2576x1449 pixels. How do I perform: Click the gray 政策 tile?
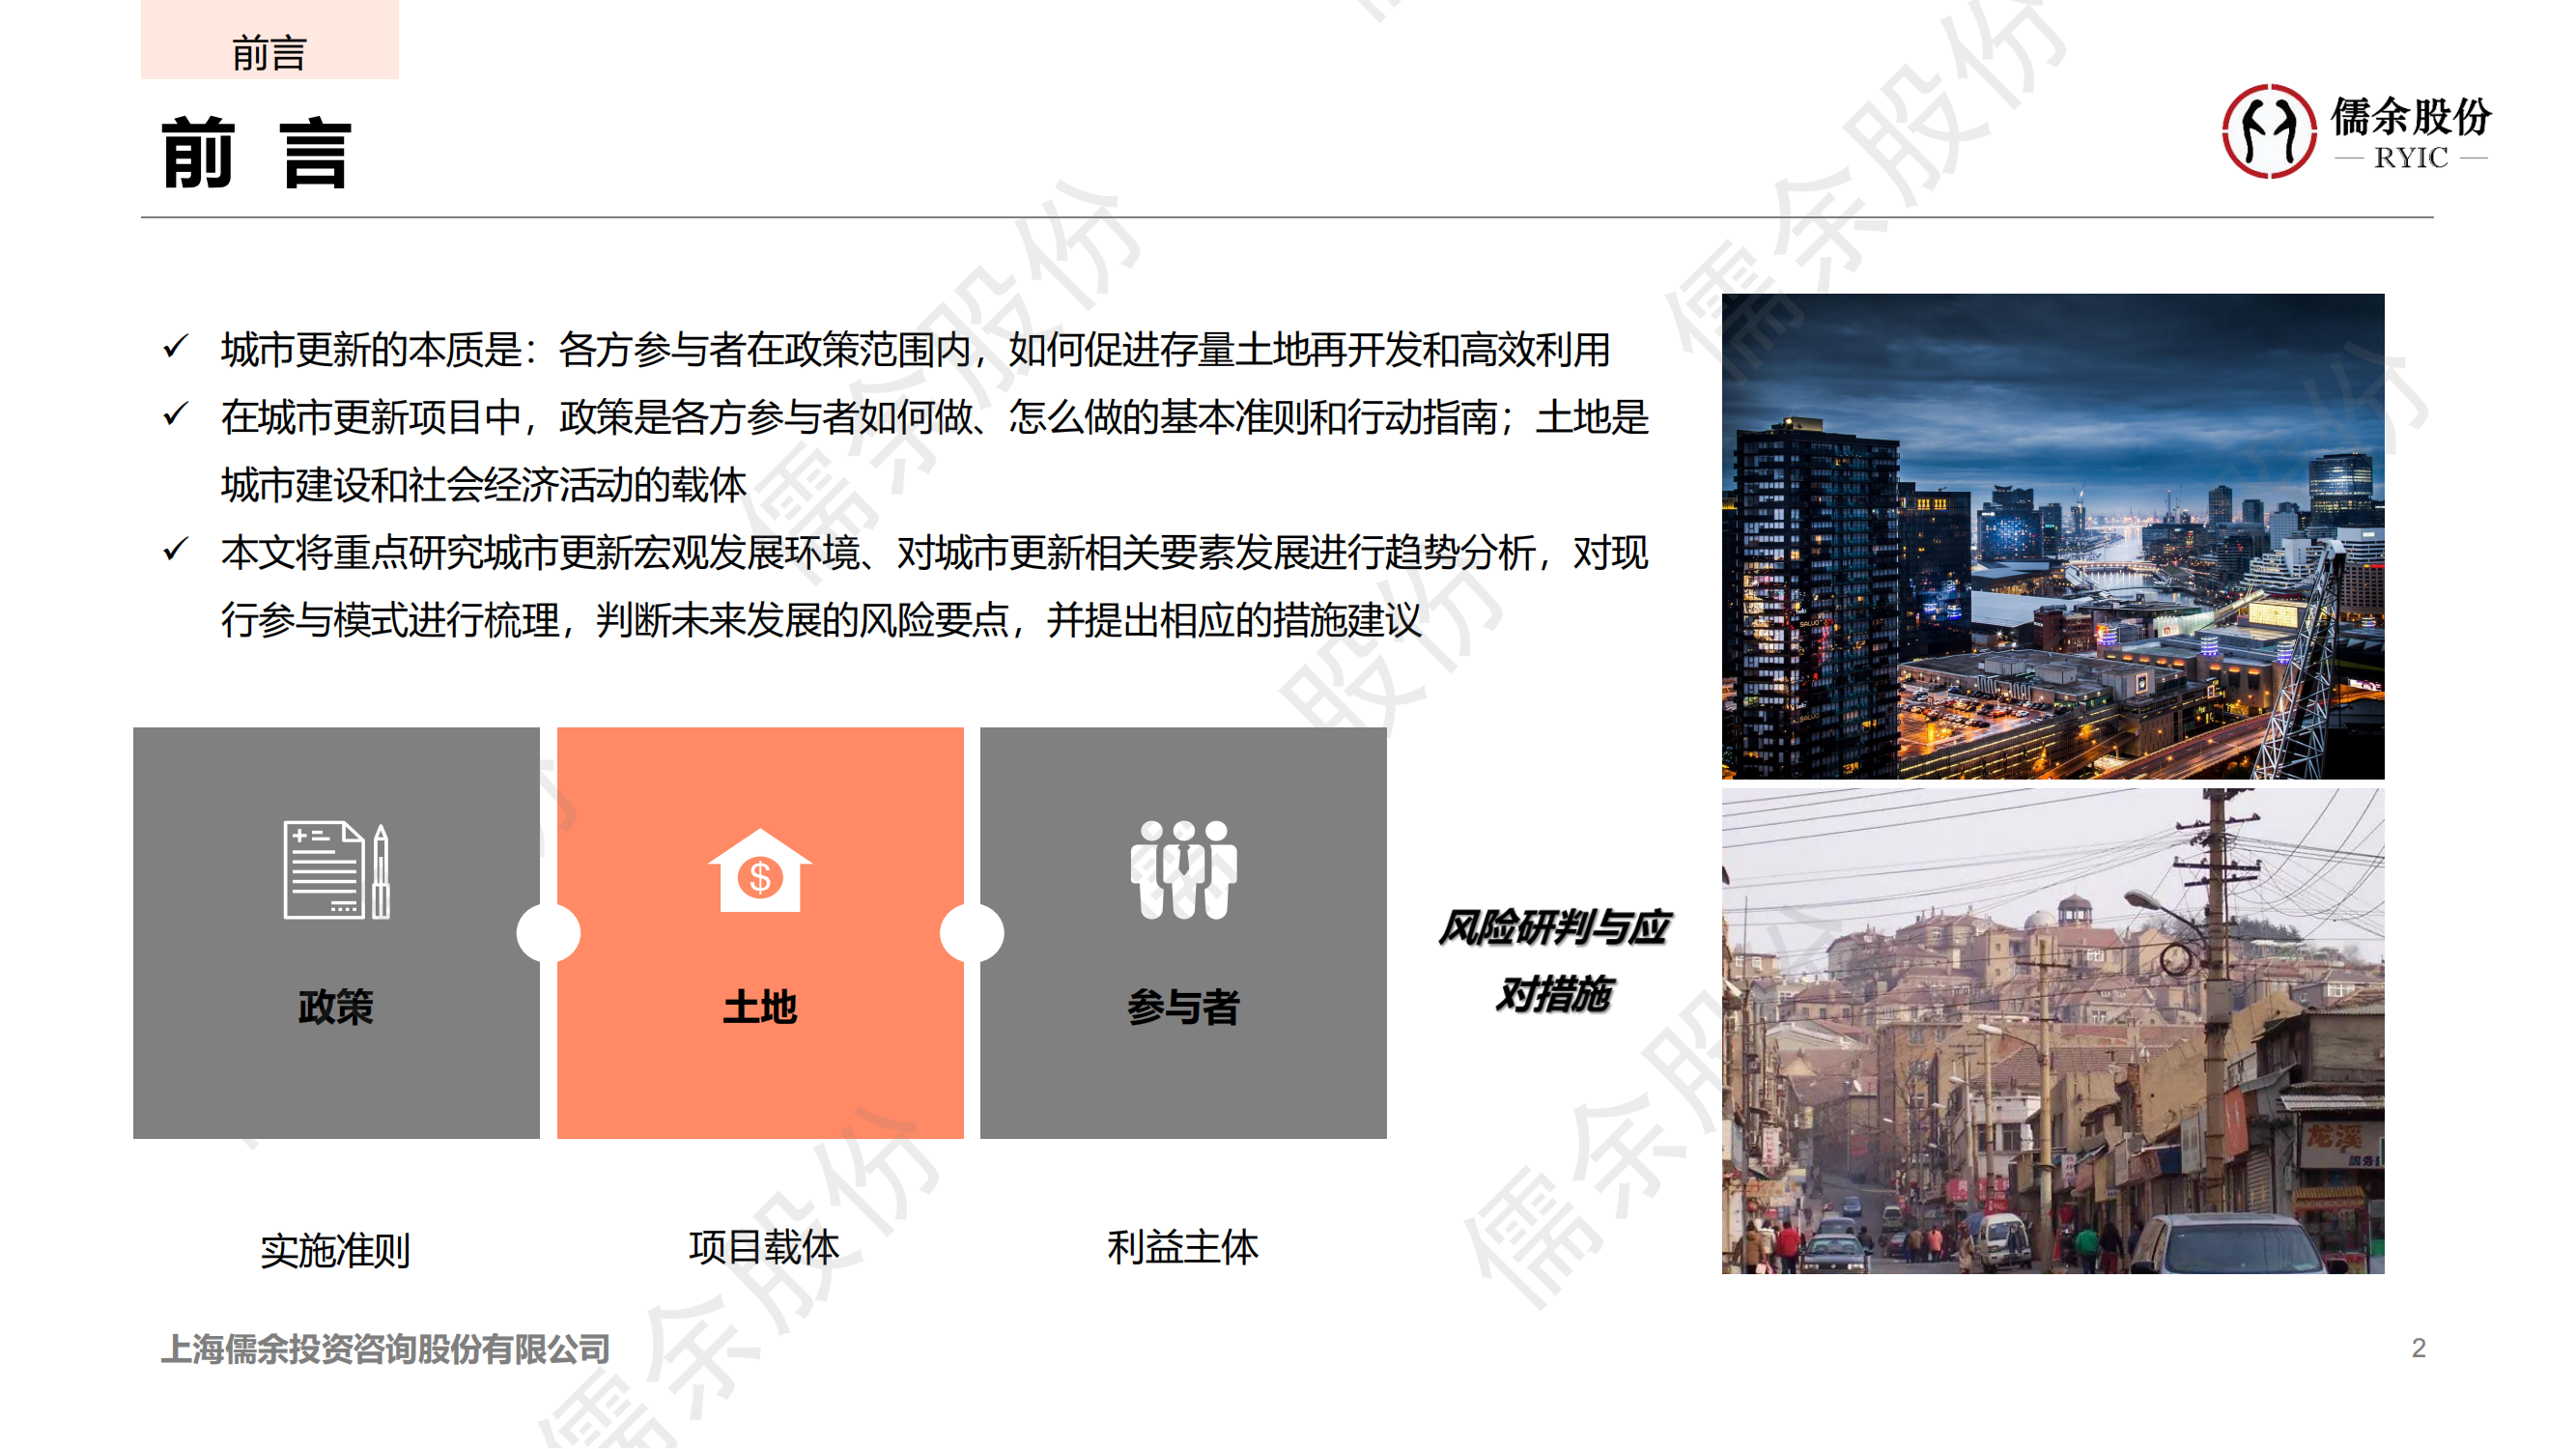point(336,1080)
